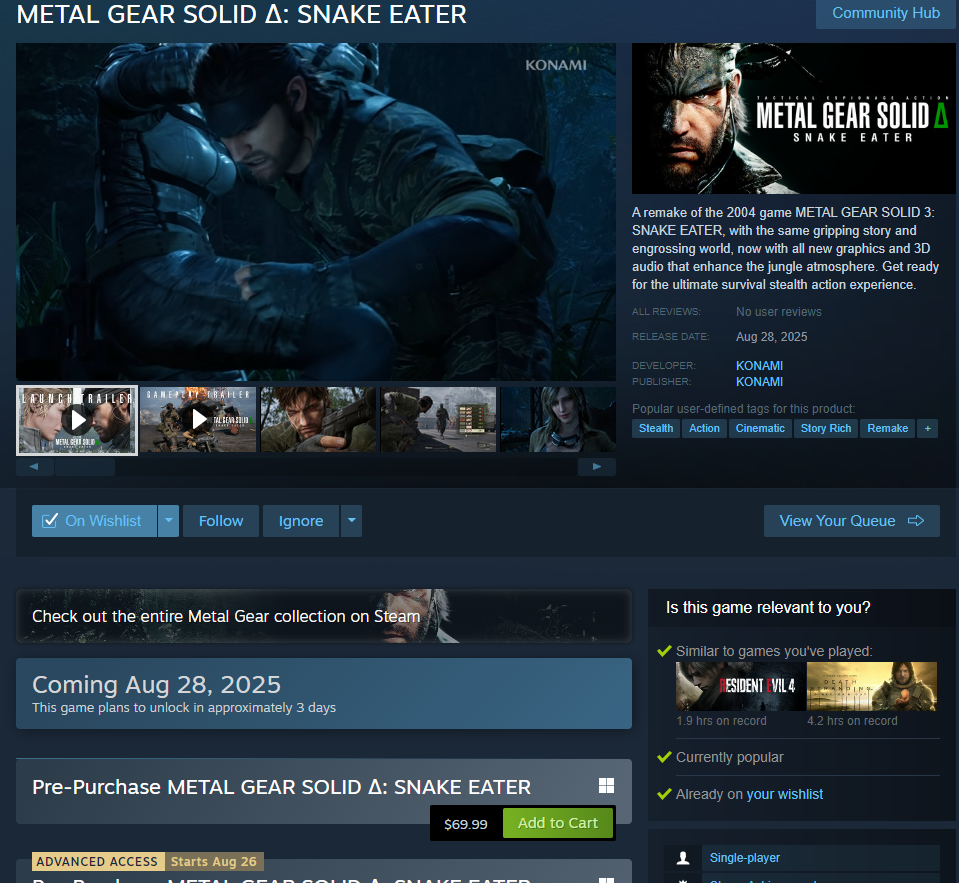Click the Windows platform icon beside Pre-Purchase

pyautogui.click(x=606, y=786)
